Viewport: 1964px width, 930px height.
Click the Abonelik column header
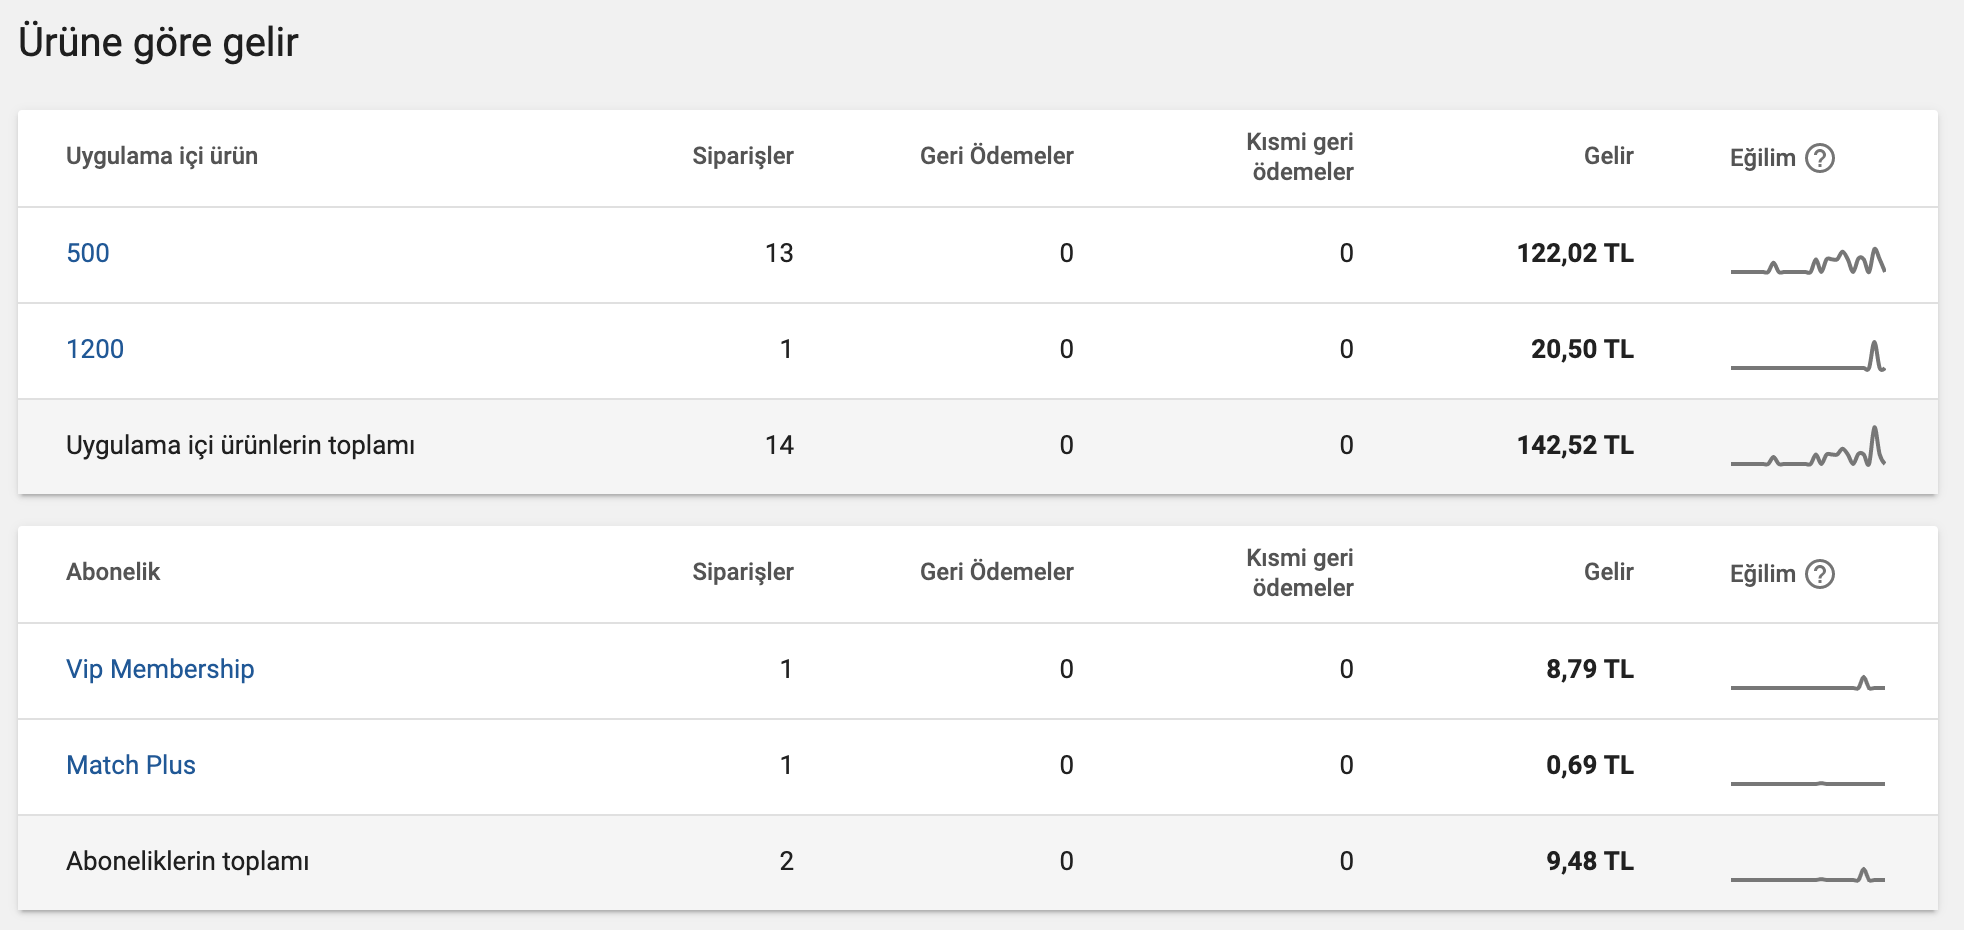[113, 572]
